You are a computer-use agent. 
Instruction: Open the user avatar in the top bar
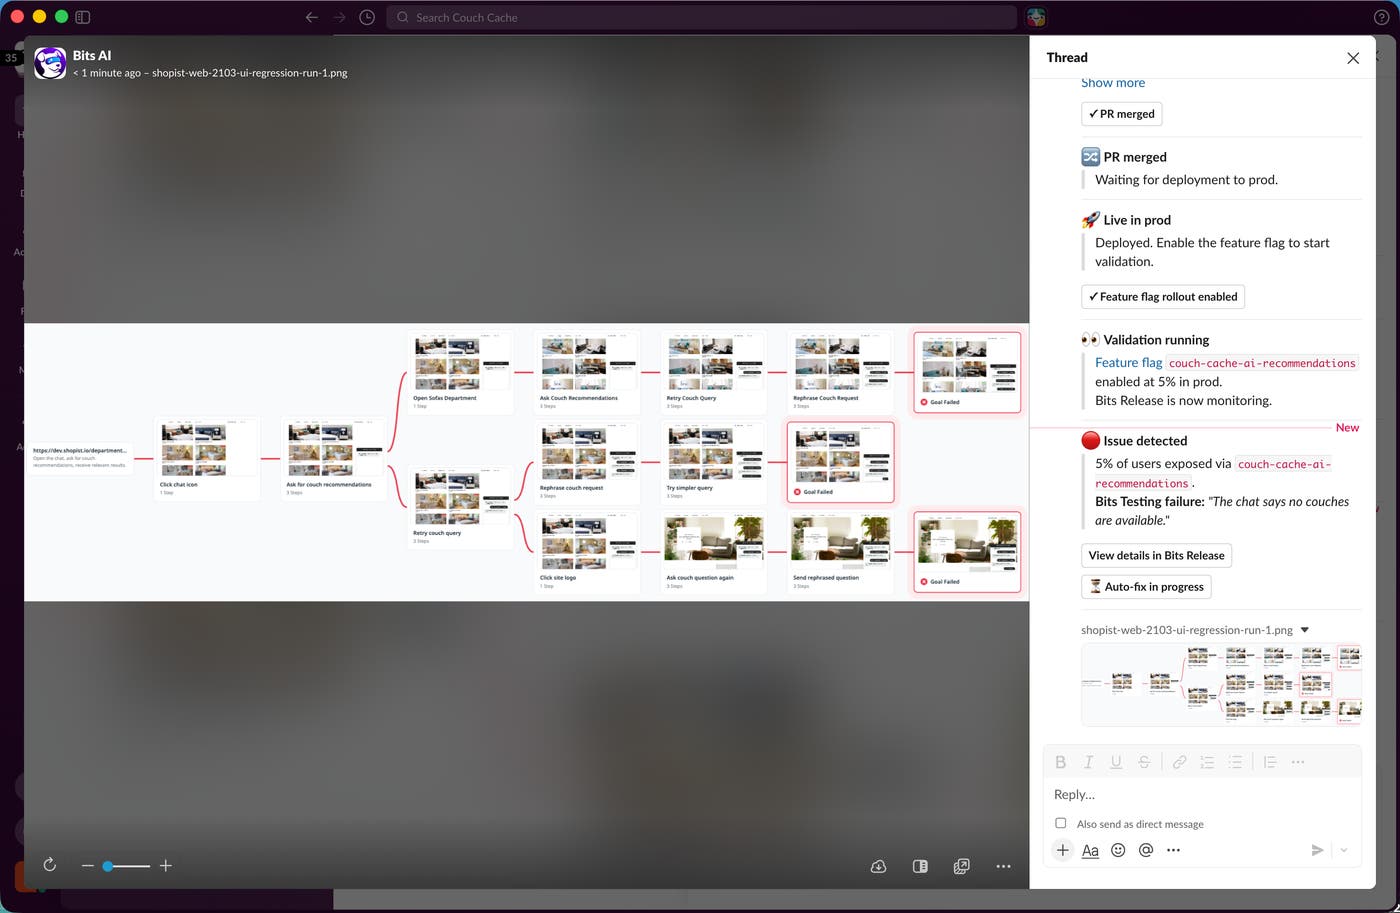tap(1036, 17)
